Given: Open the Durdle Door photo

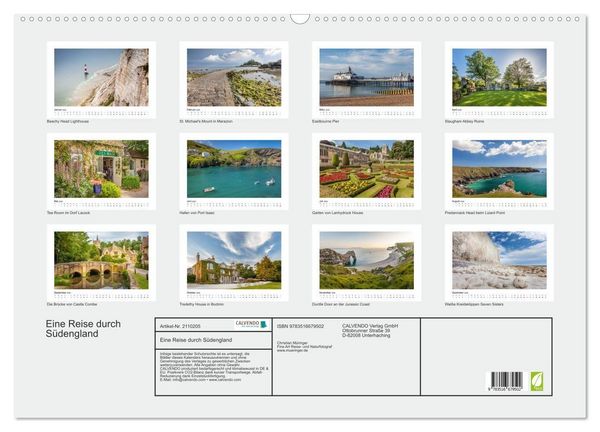Looking at the screenshot, I should click(367, 260).
